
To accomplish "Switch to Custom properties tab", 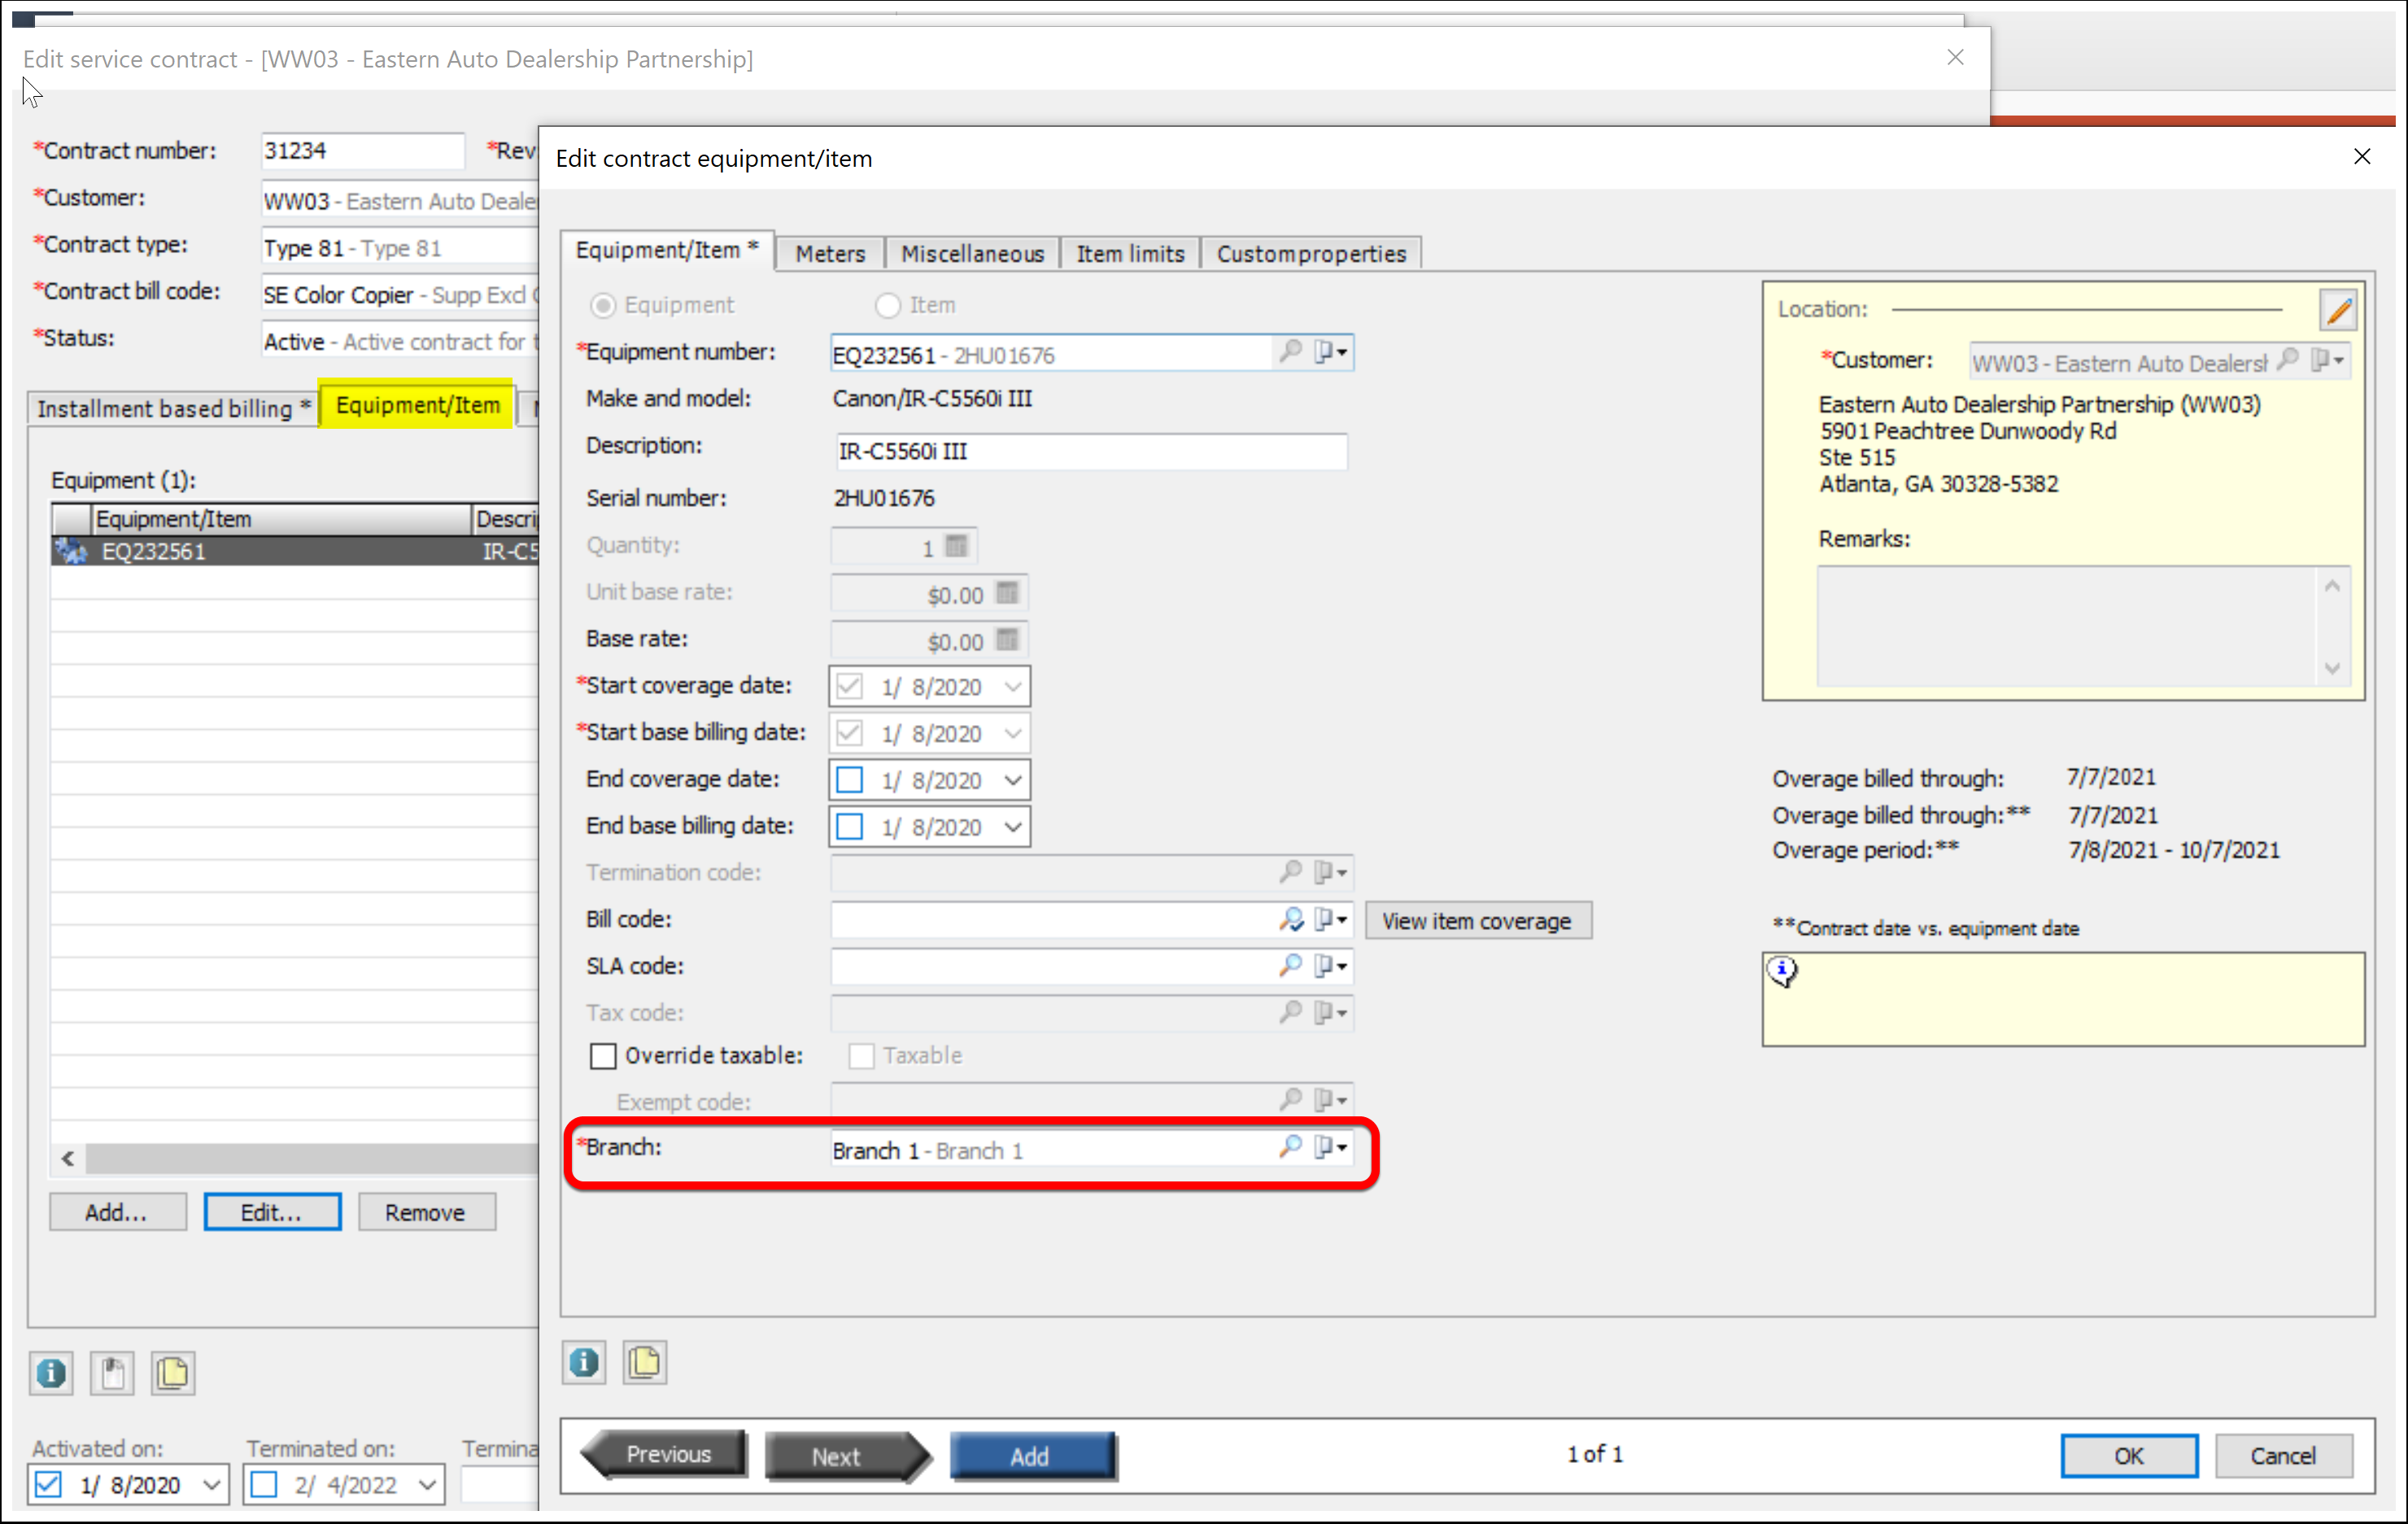I will coord(1311,254).
